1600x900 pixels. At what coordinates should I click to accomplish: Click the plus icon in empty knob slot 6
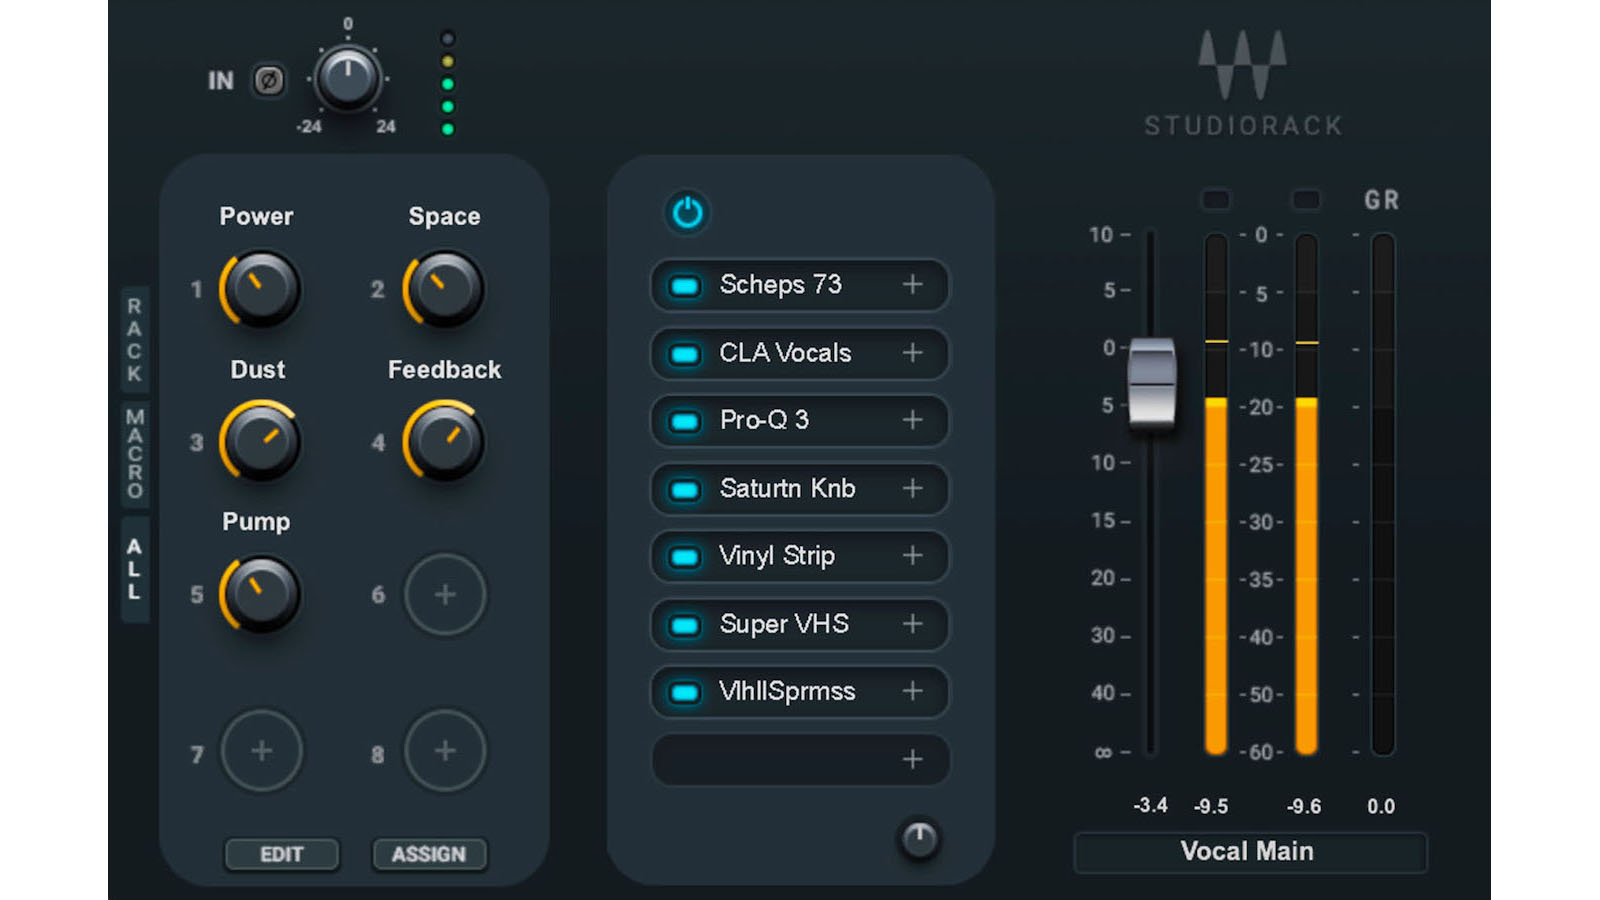[x=445, y=595]
